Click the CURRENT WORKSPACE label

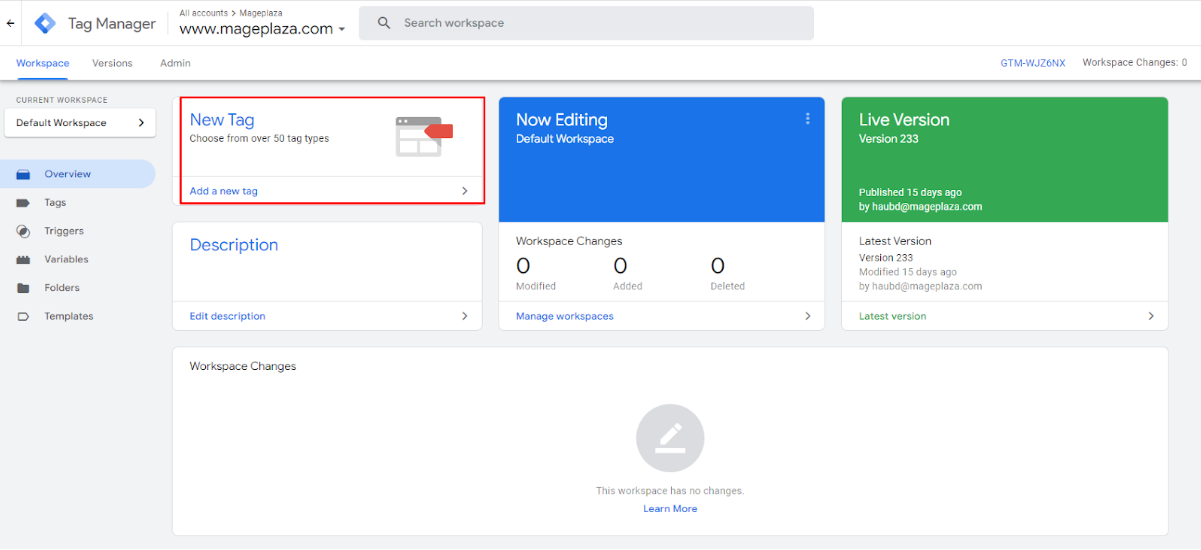62,100
